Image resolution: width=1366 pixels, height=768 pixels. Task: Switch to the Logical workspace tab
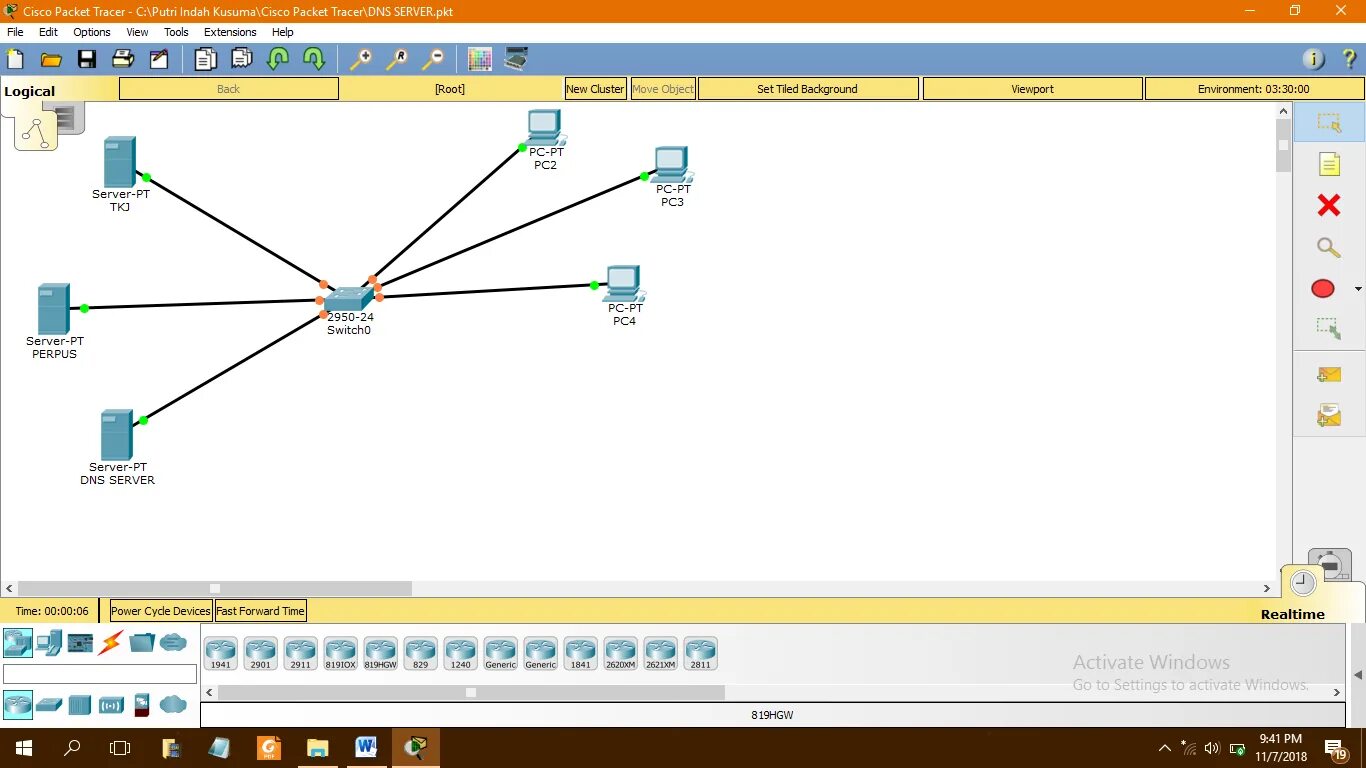[x=30, y=91]
